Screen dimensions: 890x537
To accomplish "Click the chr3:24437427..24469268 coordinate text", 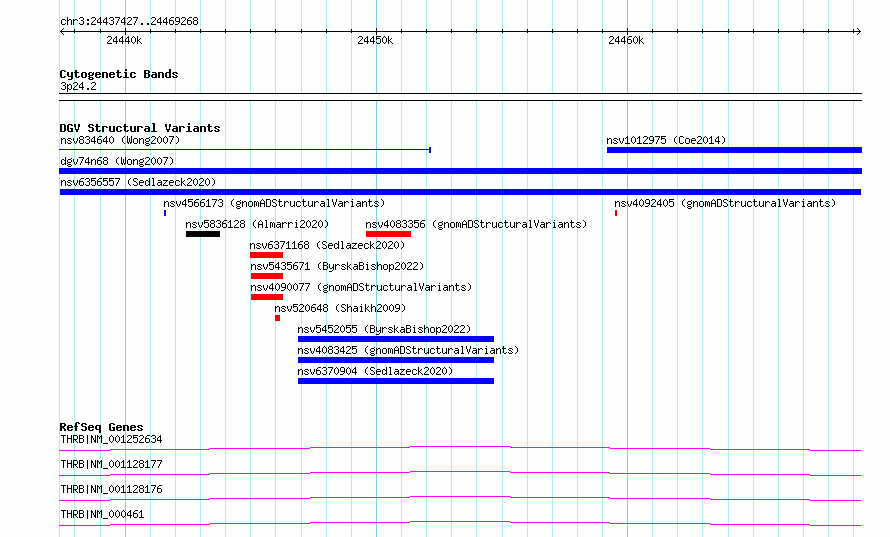I will coord(129,21).
